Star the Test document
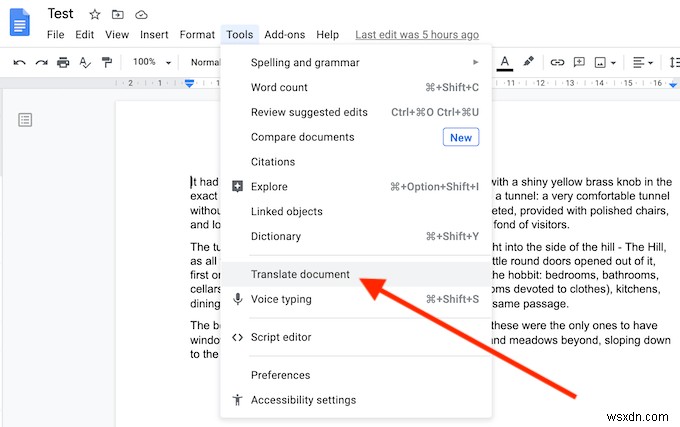This screenshot has width=680, height=427. pos(95,15)
